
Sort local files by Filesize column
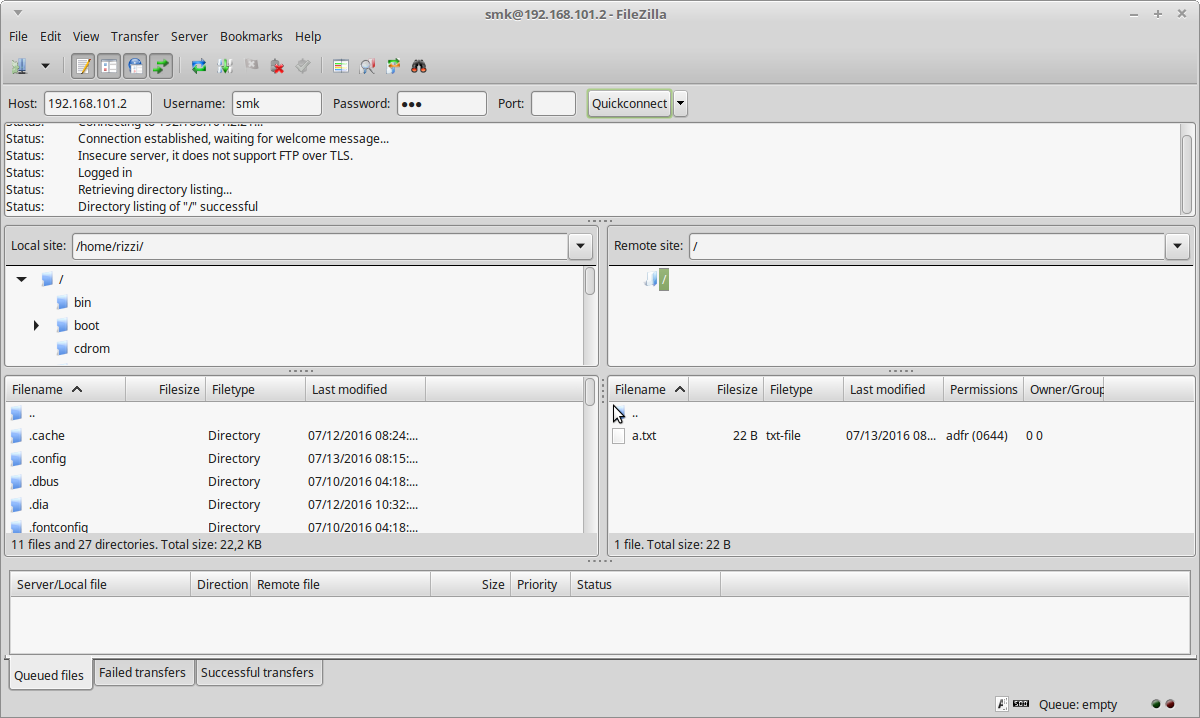click(165, 390)
